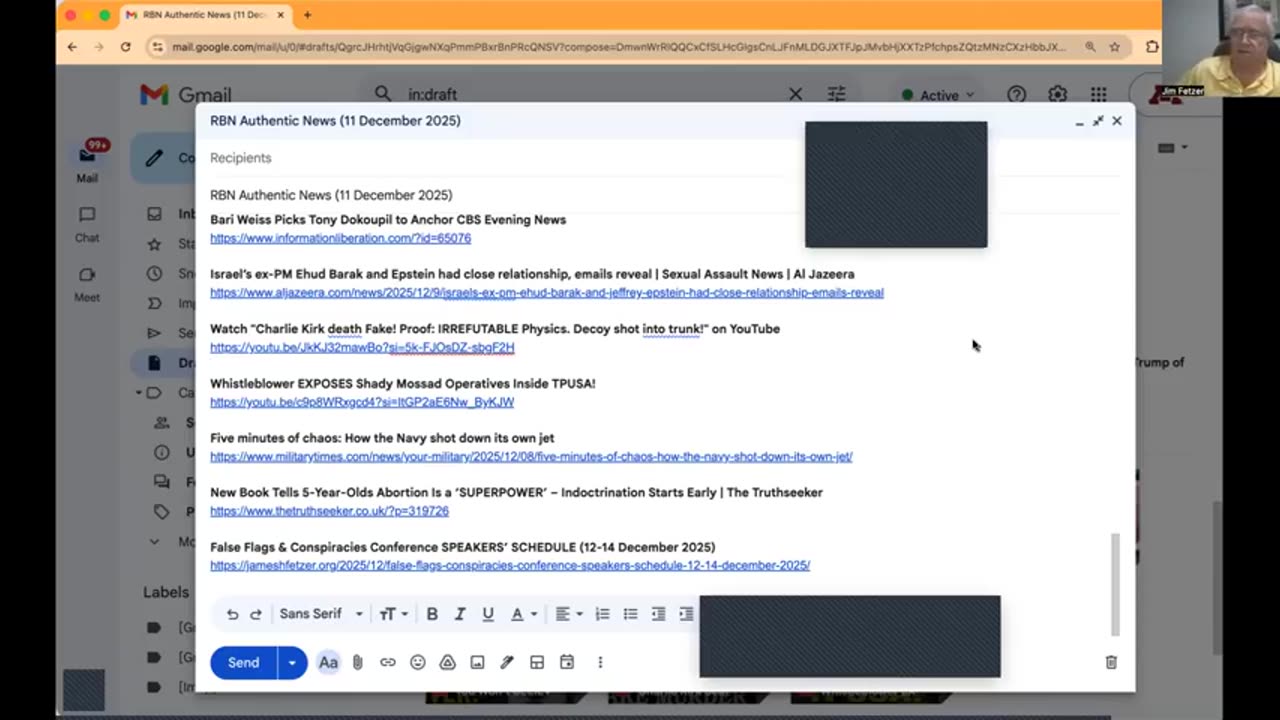Image resolution: width=1280 pixels, height=720 pixels.
Task: Open Gmail support help icon
Action: click(1016, 94)
